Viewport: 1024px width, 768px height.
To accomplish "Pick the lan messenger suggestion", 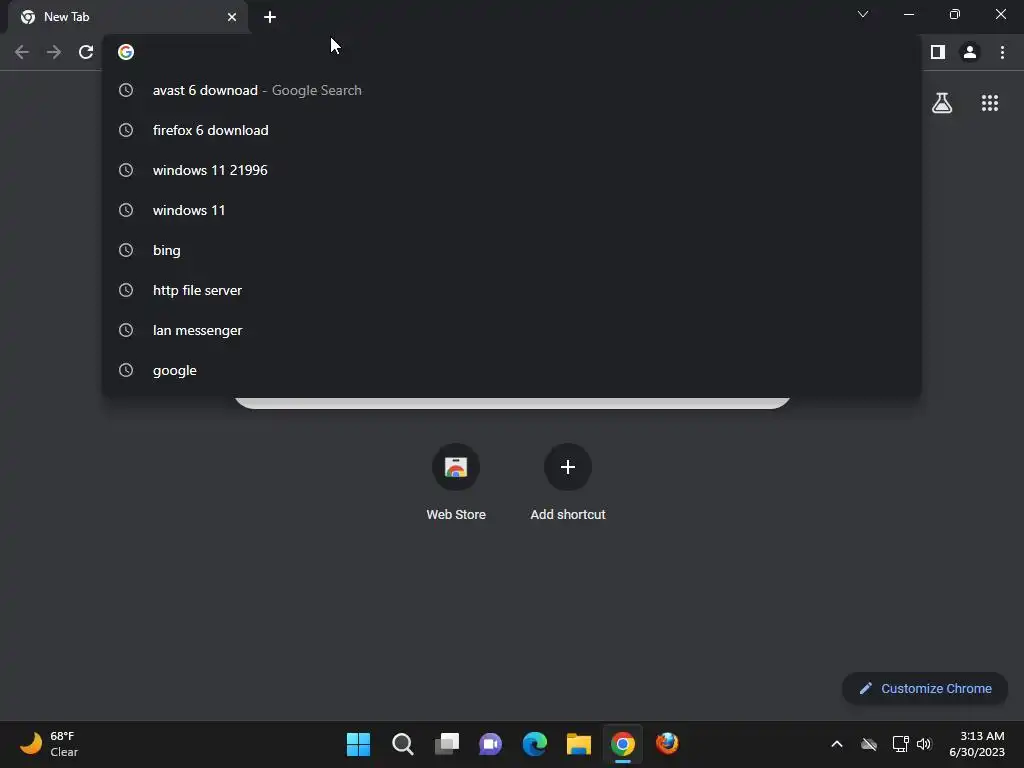I will click(512, 330).
